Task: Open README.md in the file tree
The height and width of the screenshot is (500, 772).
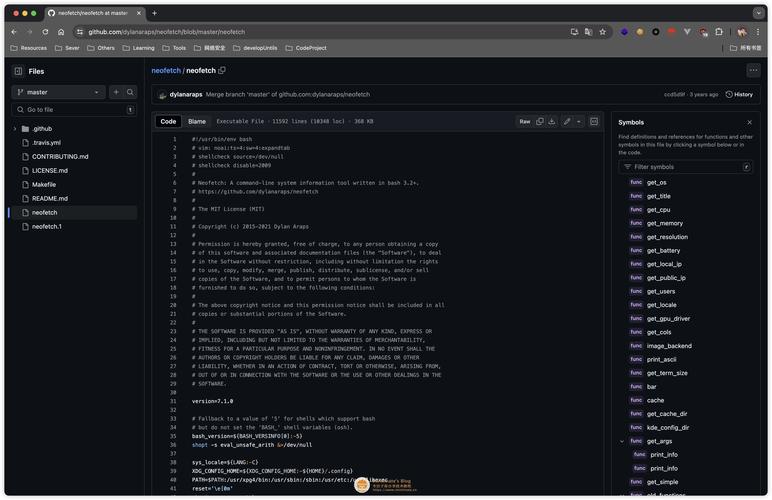Action: [x=50, y=198]
